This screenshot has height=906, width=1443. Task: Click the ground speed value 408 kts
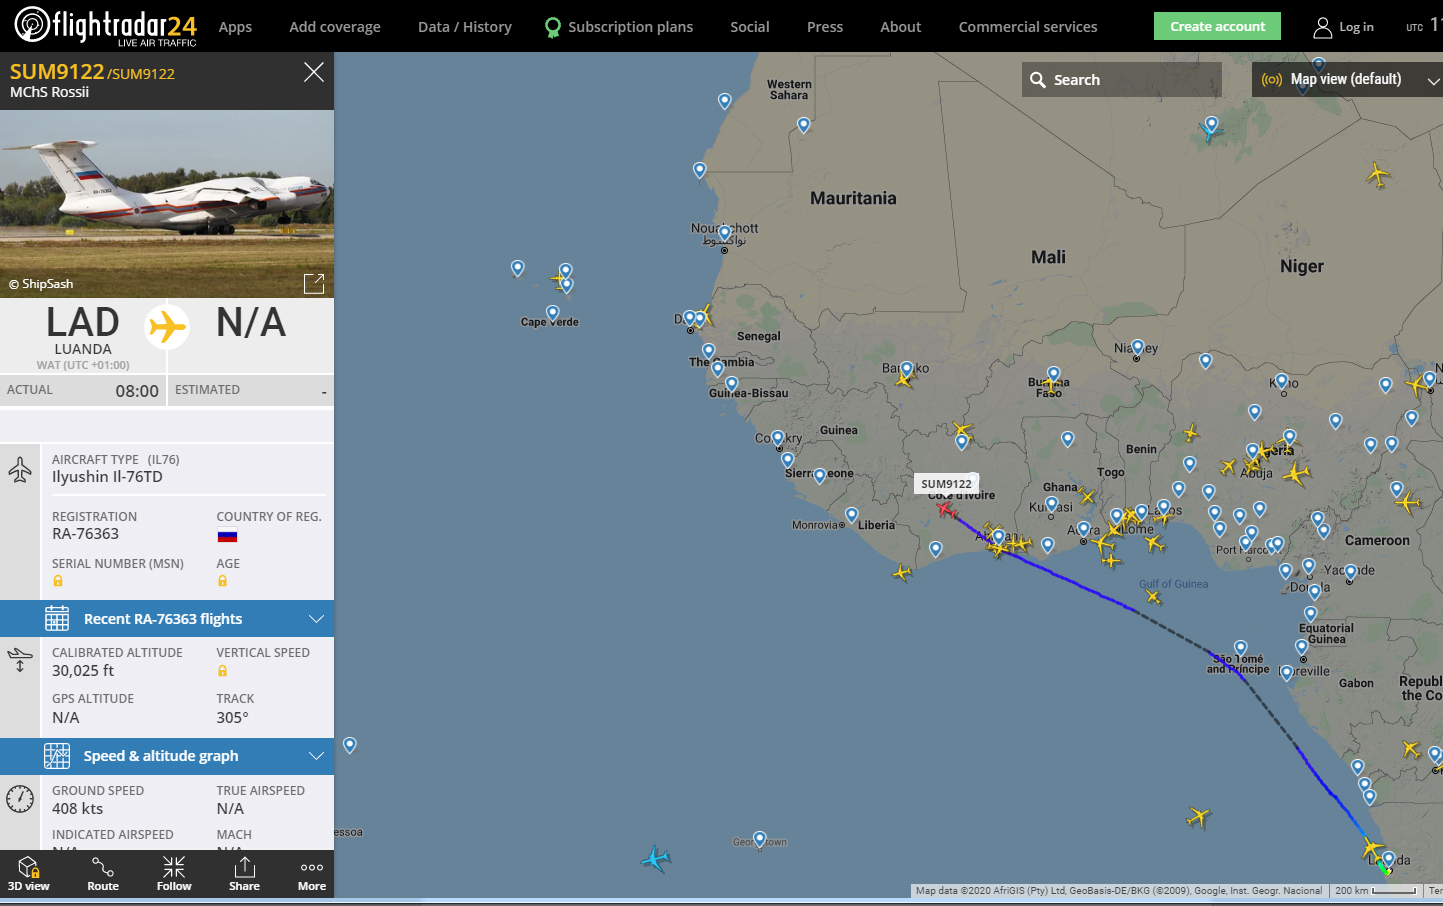pos(78,809)
